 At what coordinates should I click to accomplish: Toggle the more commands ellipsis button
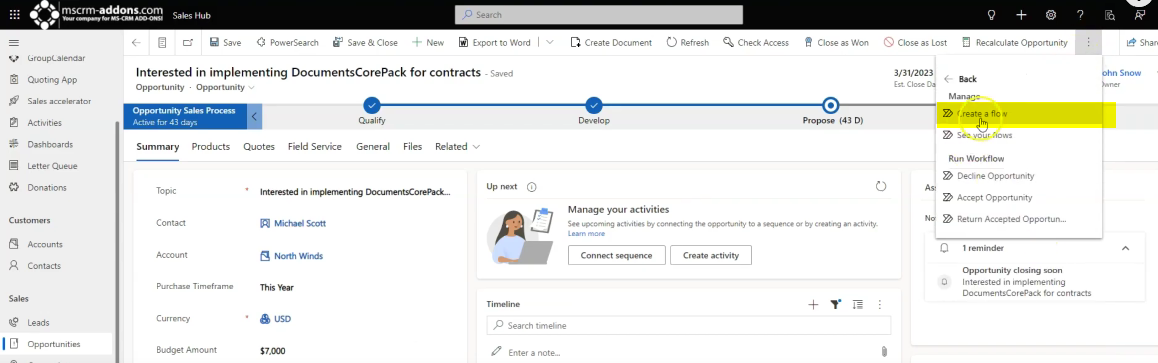click(1089, 43)
